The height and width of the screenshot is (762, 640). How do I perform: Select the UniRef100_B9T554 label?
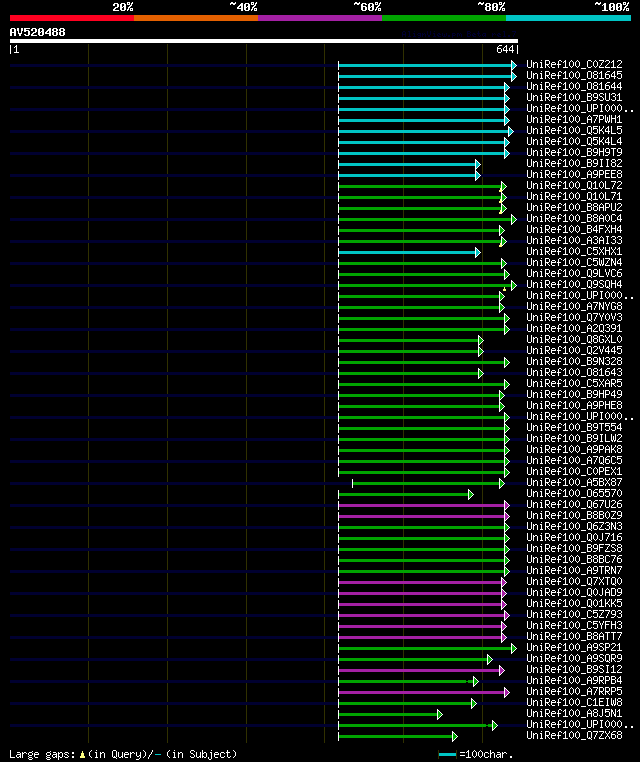click(574, 427)
